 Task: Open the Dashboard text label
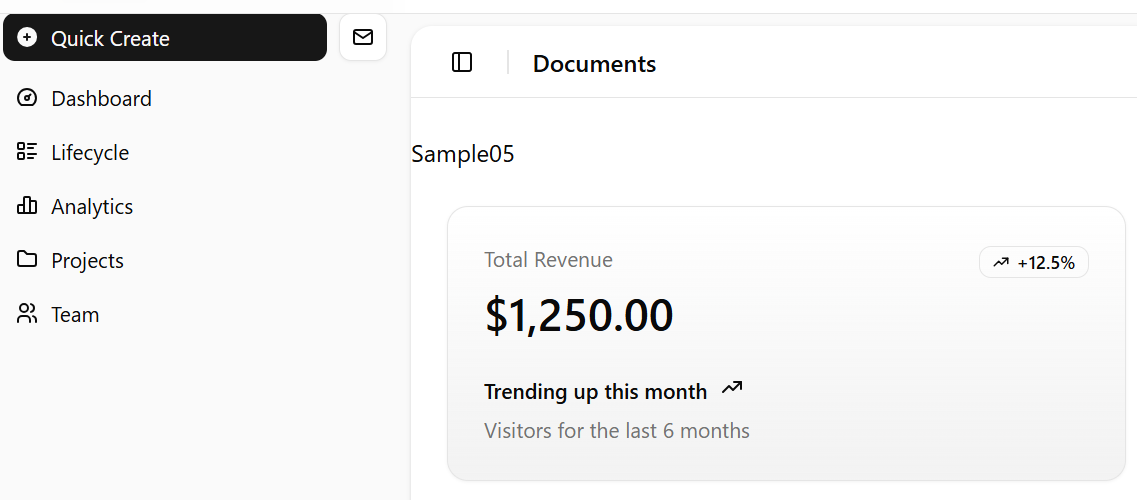(x=101, y=98)
